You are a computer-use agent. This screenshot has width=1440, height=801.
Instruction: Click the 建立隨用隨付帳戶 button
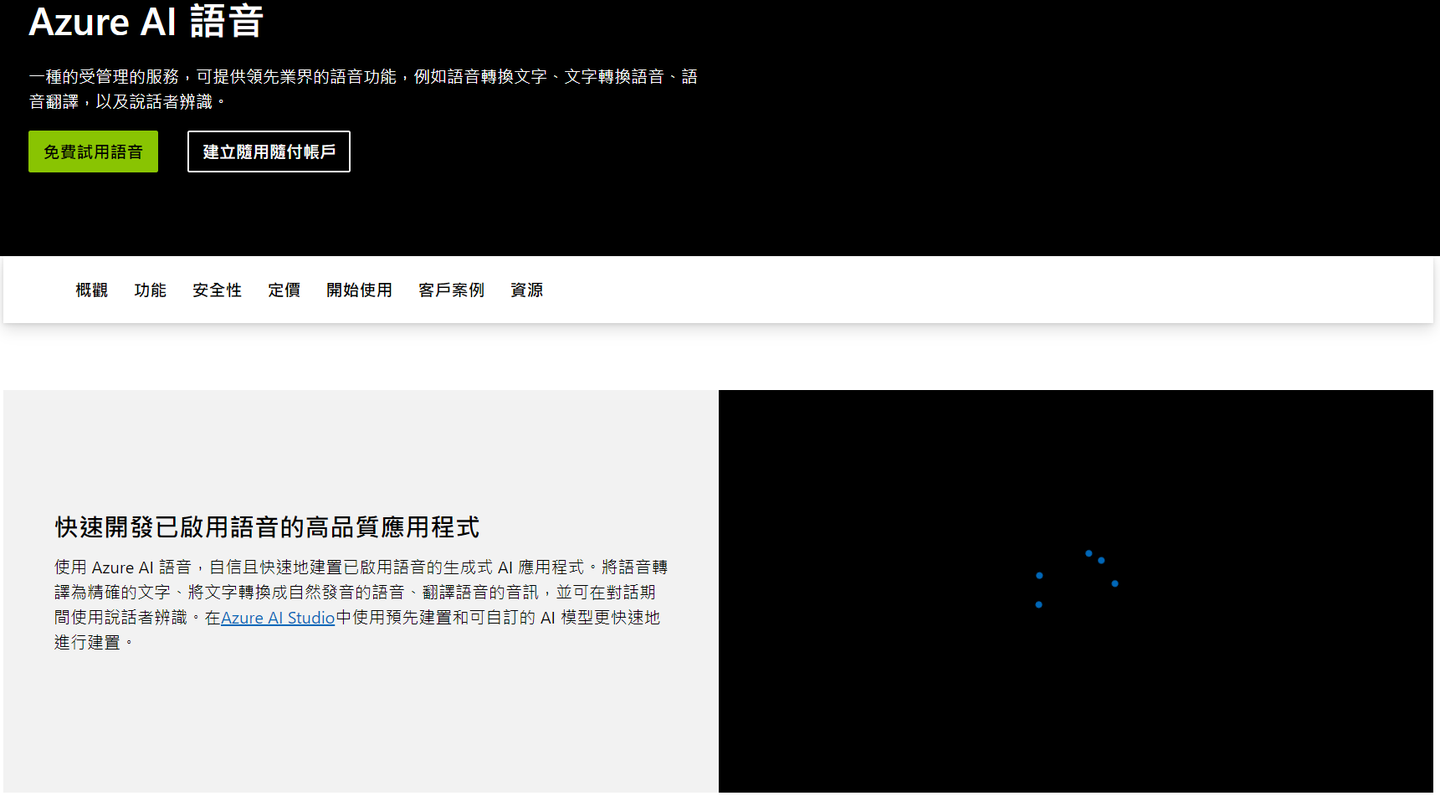[x=269, y=152]
